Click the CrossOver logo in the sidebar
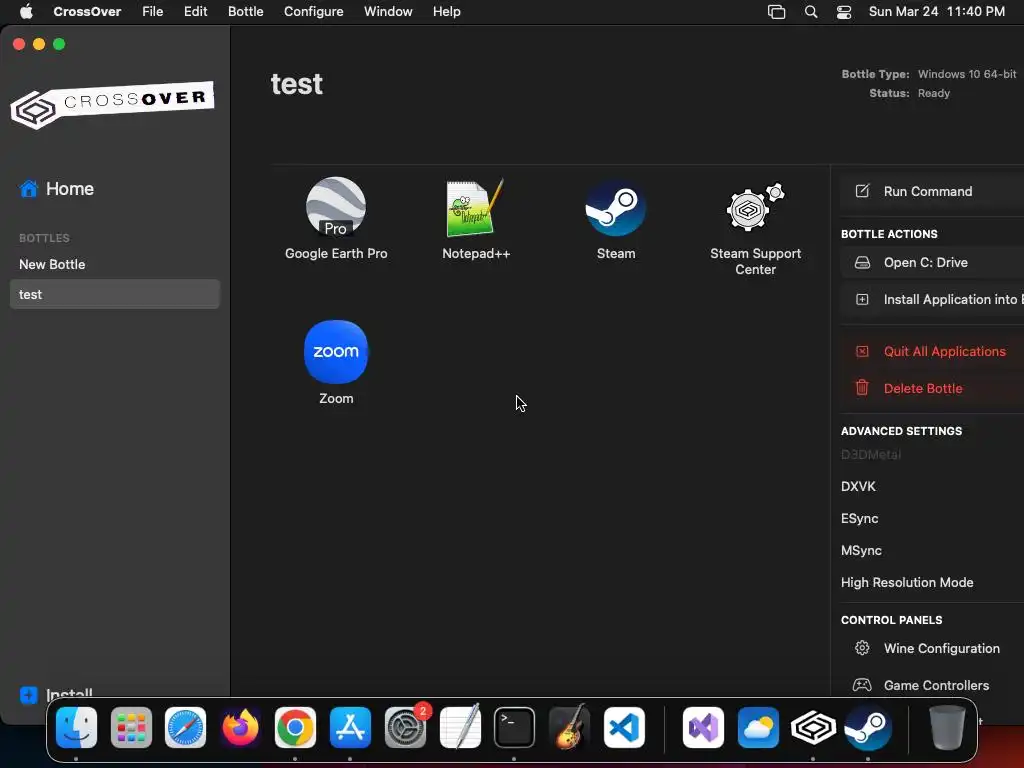This screenshot has height=768, width=1024. (112, 104)
